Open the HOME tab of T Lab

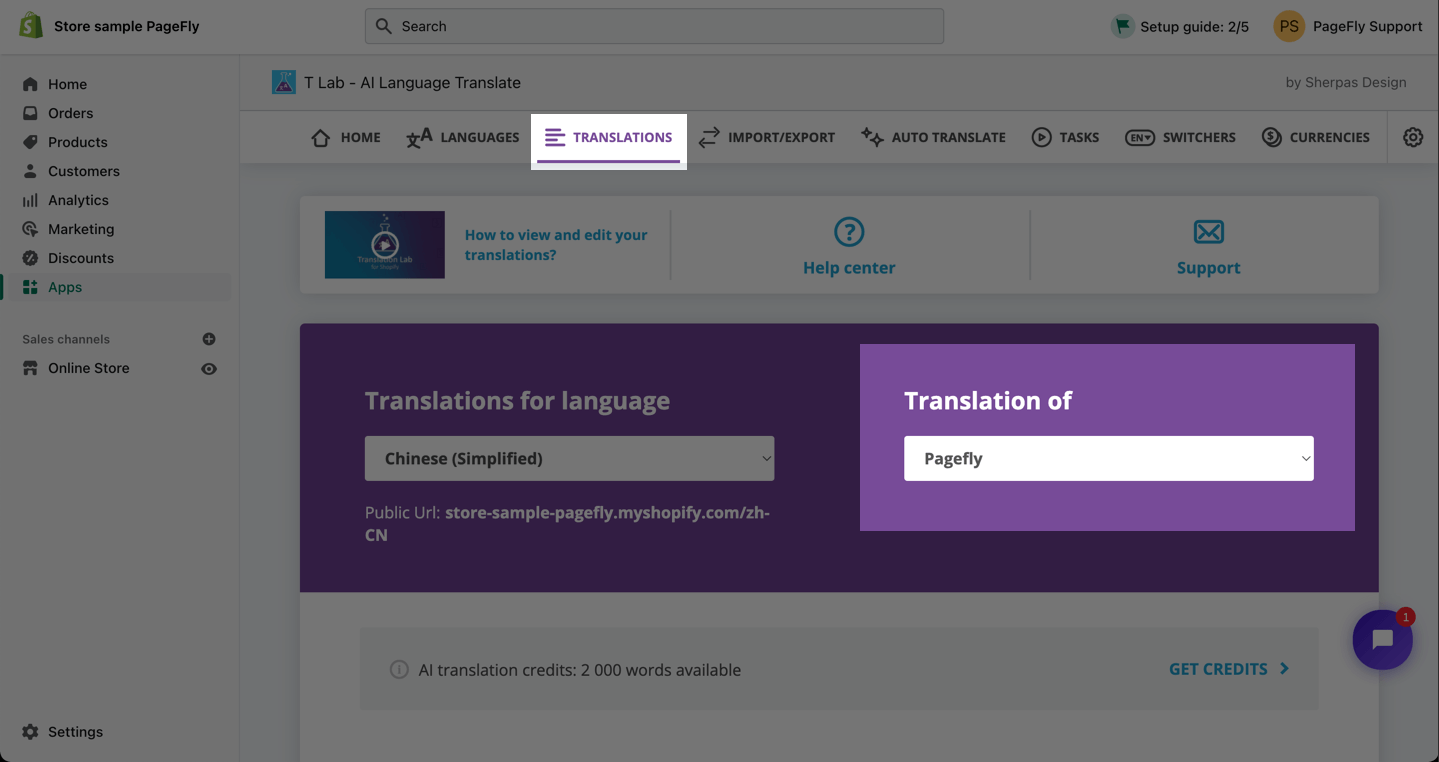[346, 137]
